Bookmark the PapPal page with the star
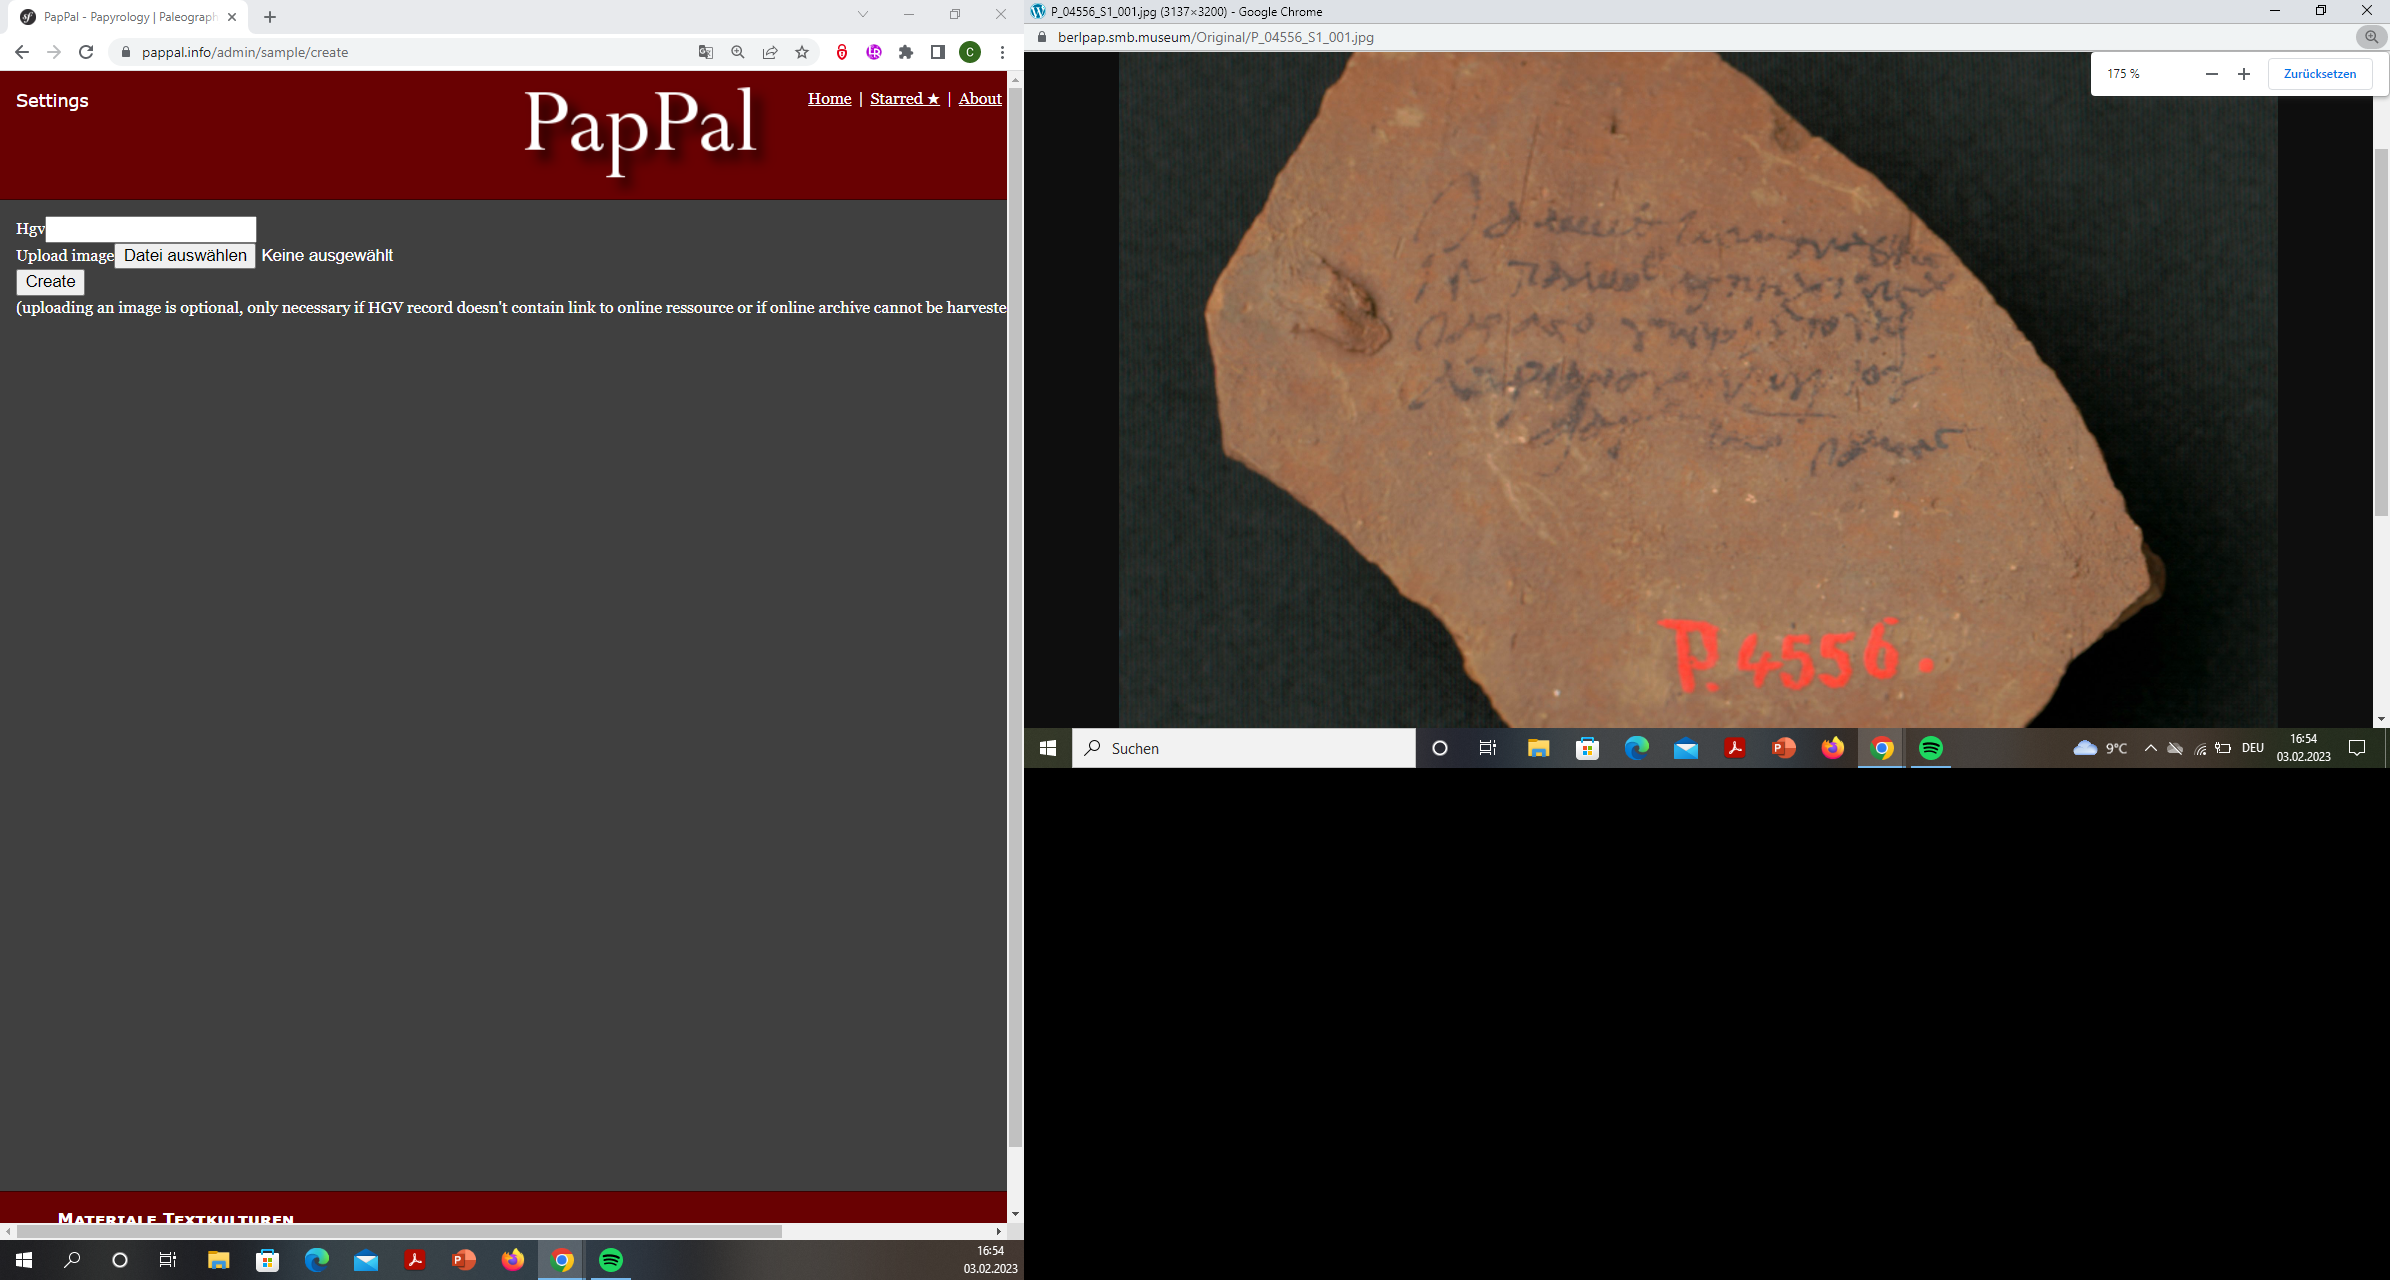Viewport: 2390px width, 1280px height. tap(802, 52)
